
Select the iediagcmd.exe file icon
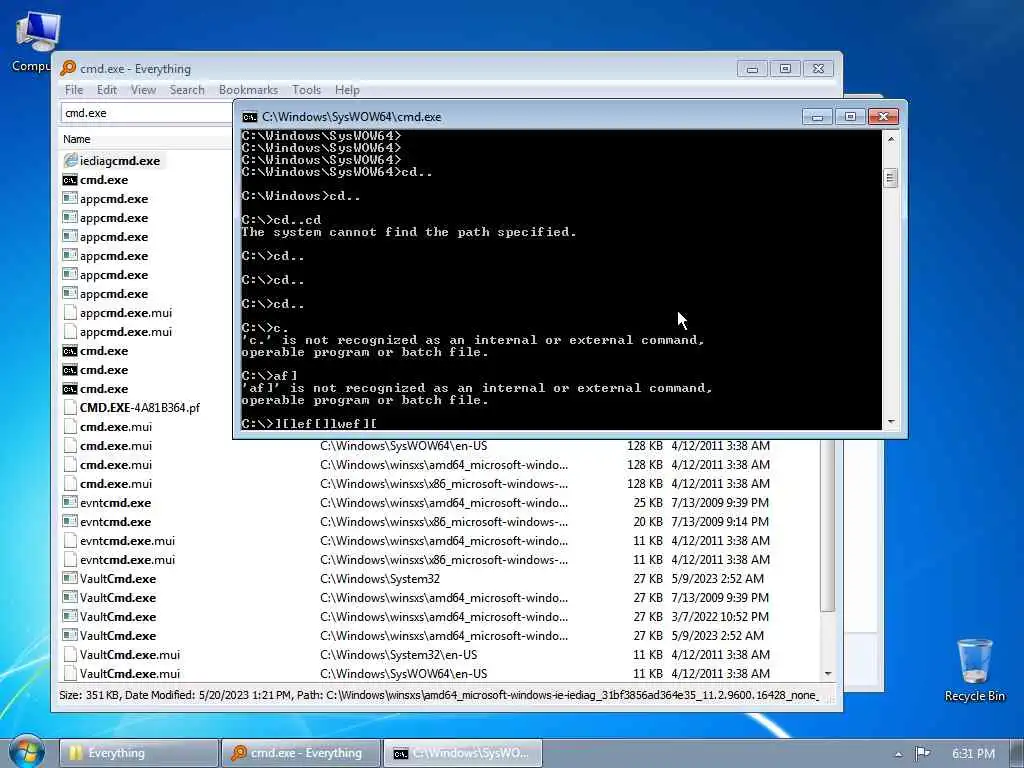(70, 160)
